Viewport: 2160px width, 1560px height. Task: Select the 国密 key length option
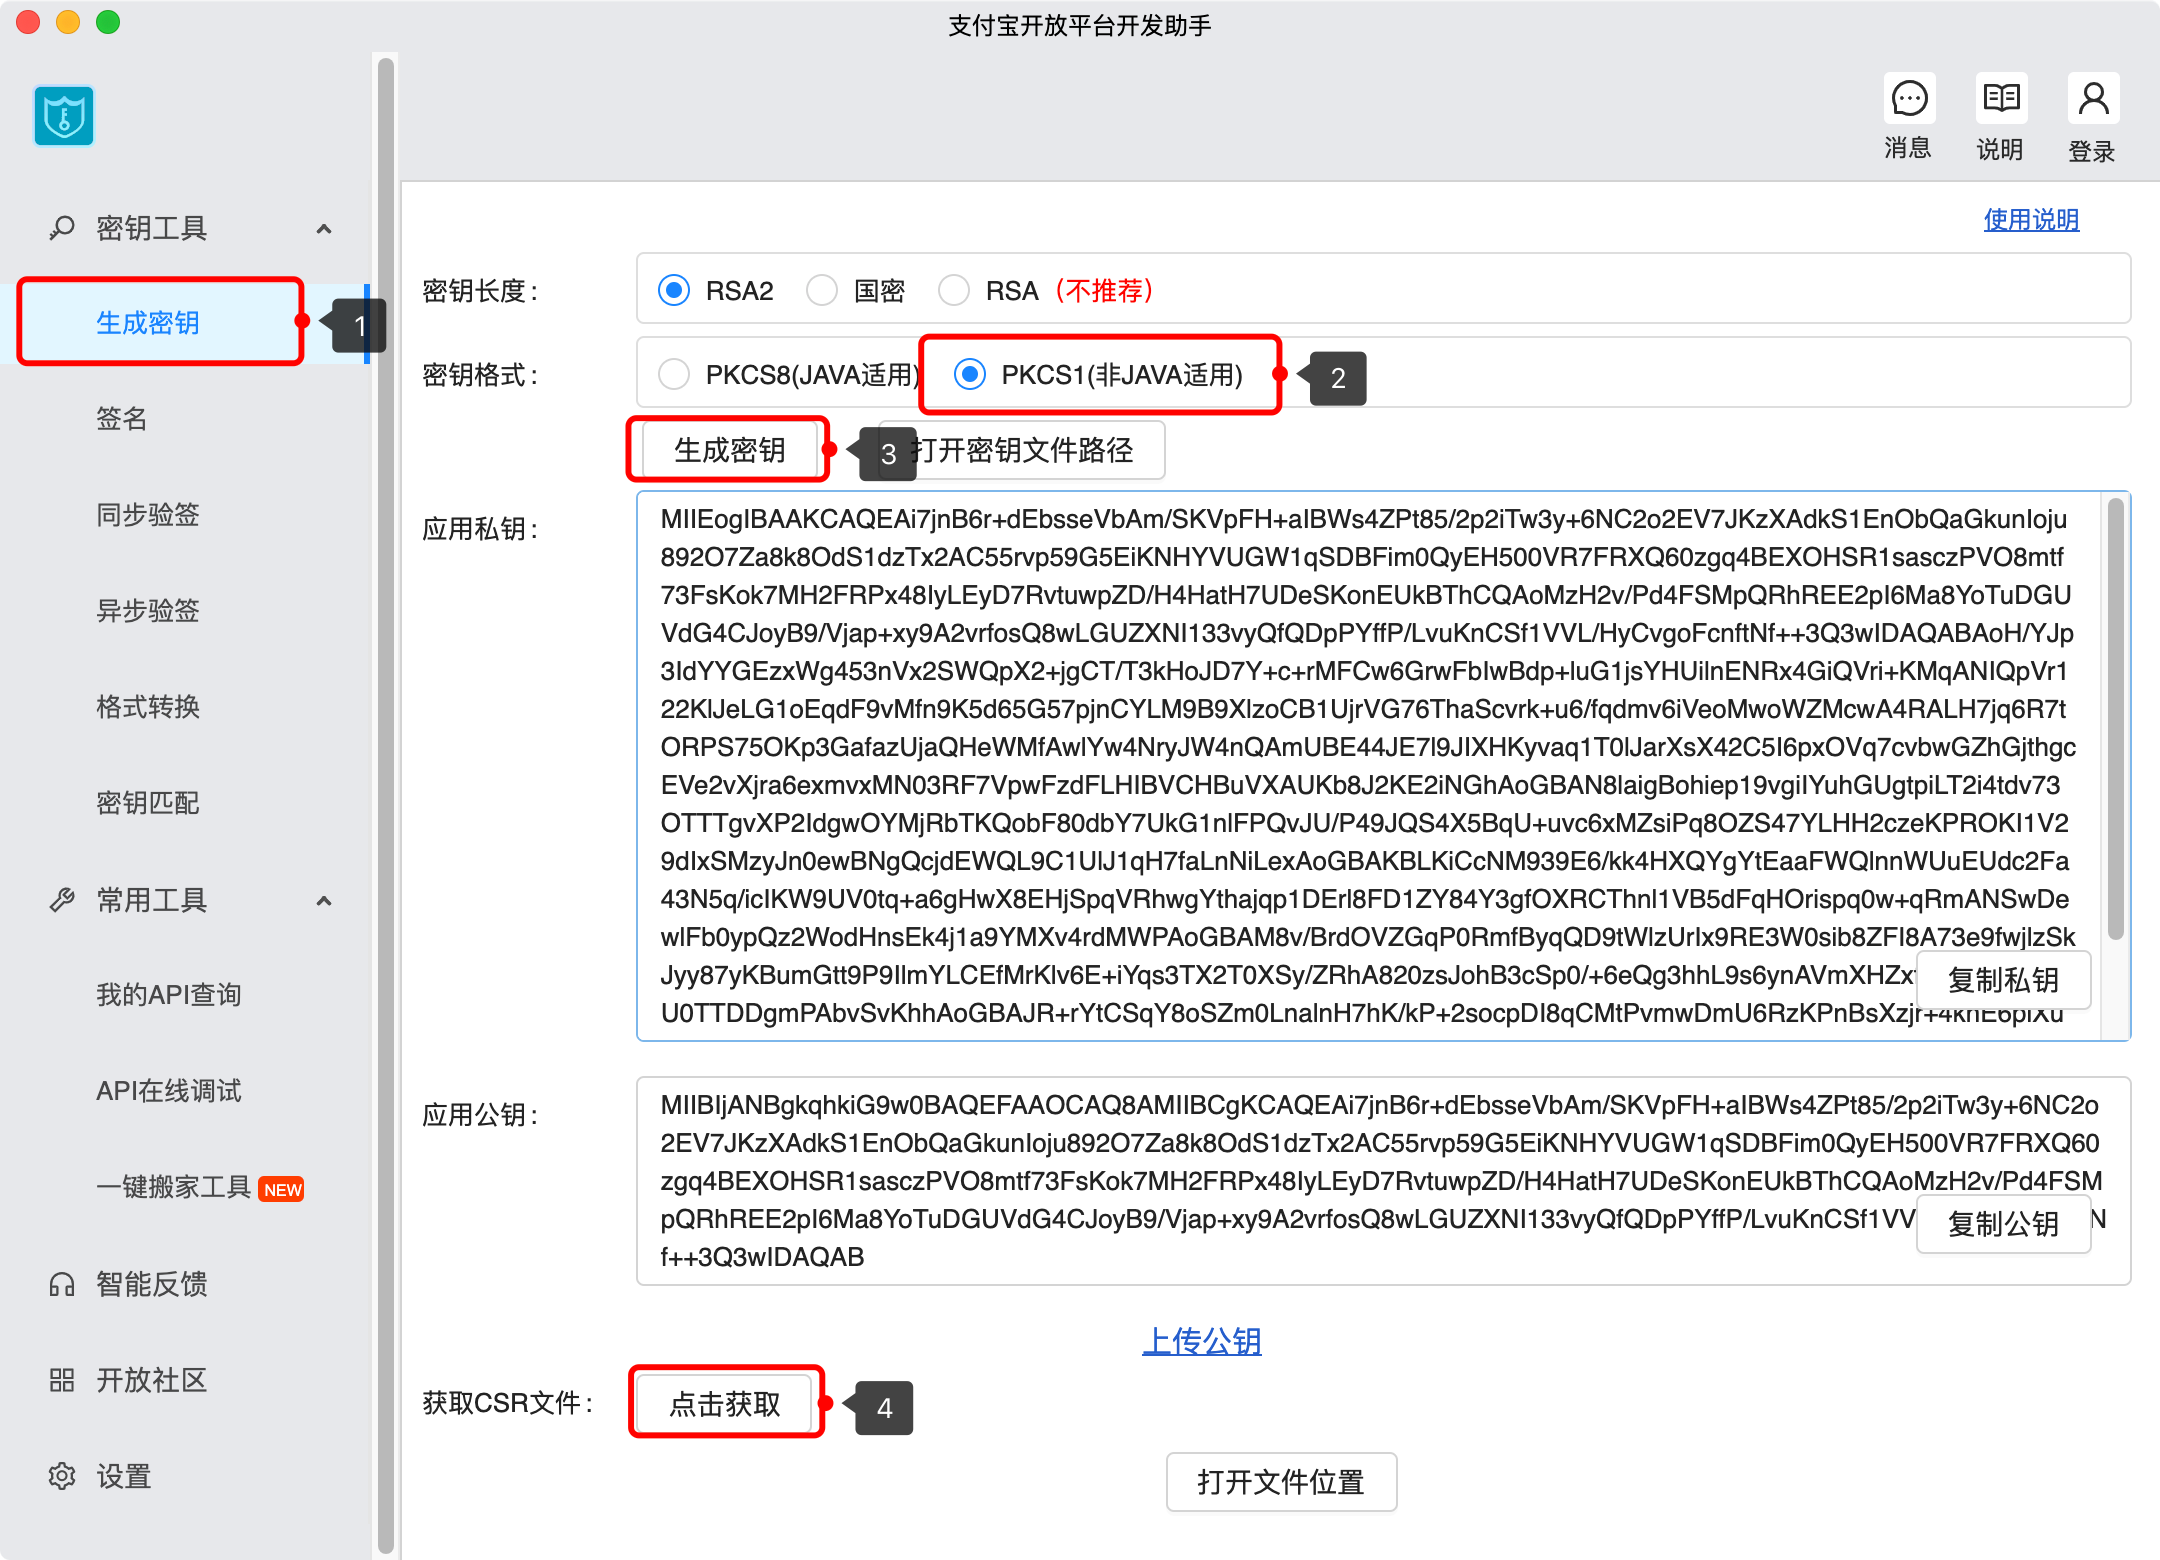pyautogui.click(x=822, y=291)
